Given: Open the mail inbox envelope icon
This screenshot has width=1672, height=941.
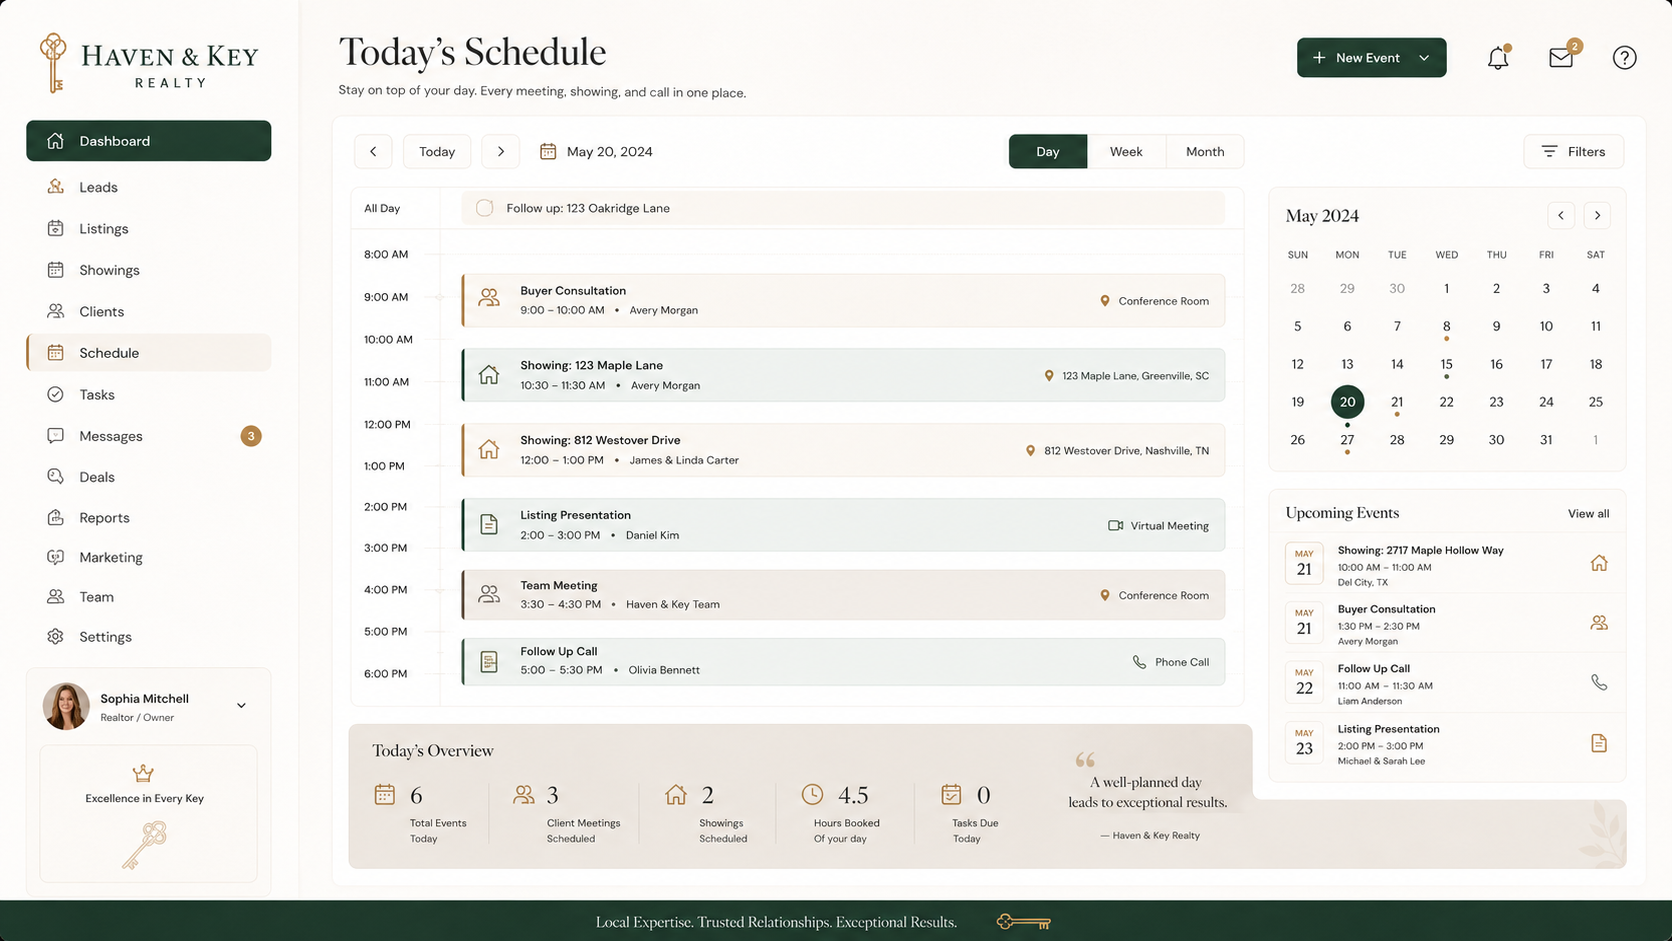Looking at the screenshot, I should [1561, 57].
